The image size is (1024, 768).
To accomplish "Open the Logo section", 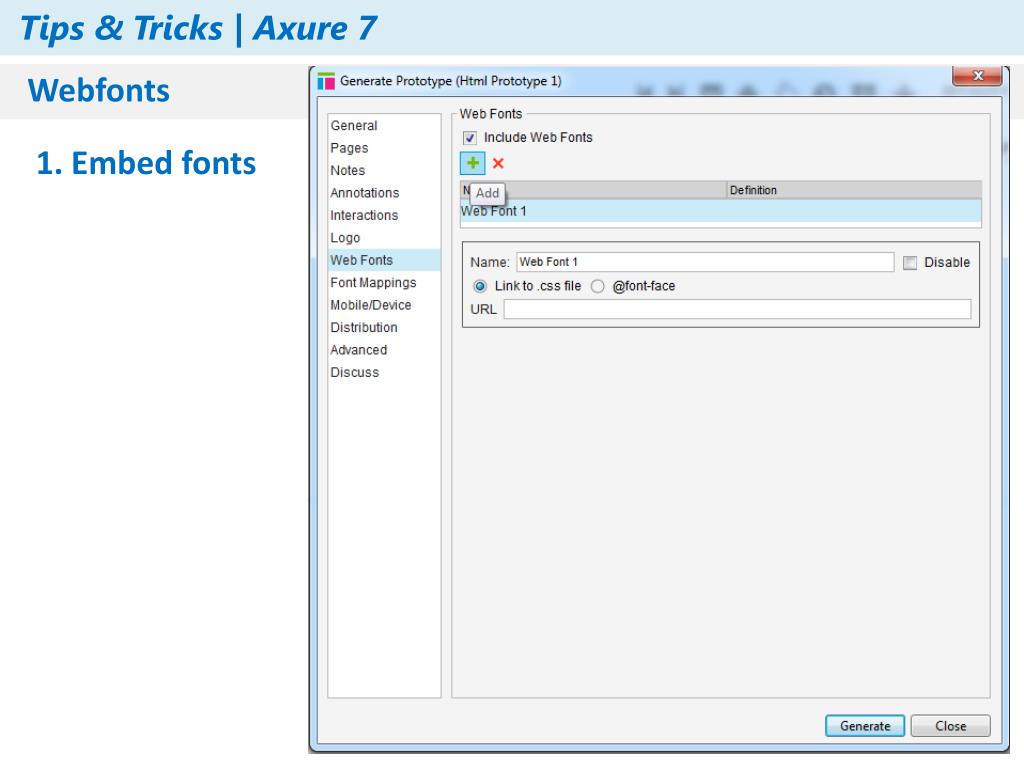I will [384, 238].
